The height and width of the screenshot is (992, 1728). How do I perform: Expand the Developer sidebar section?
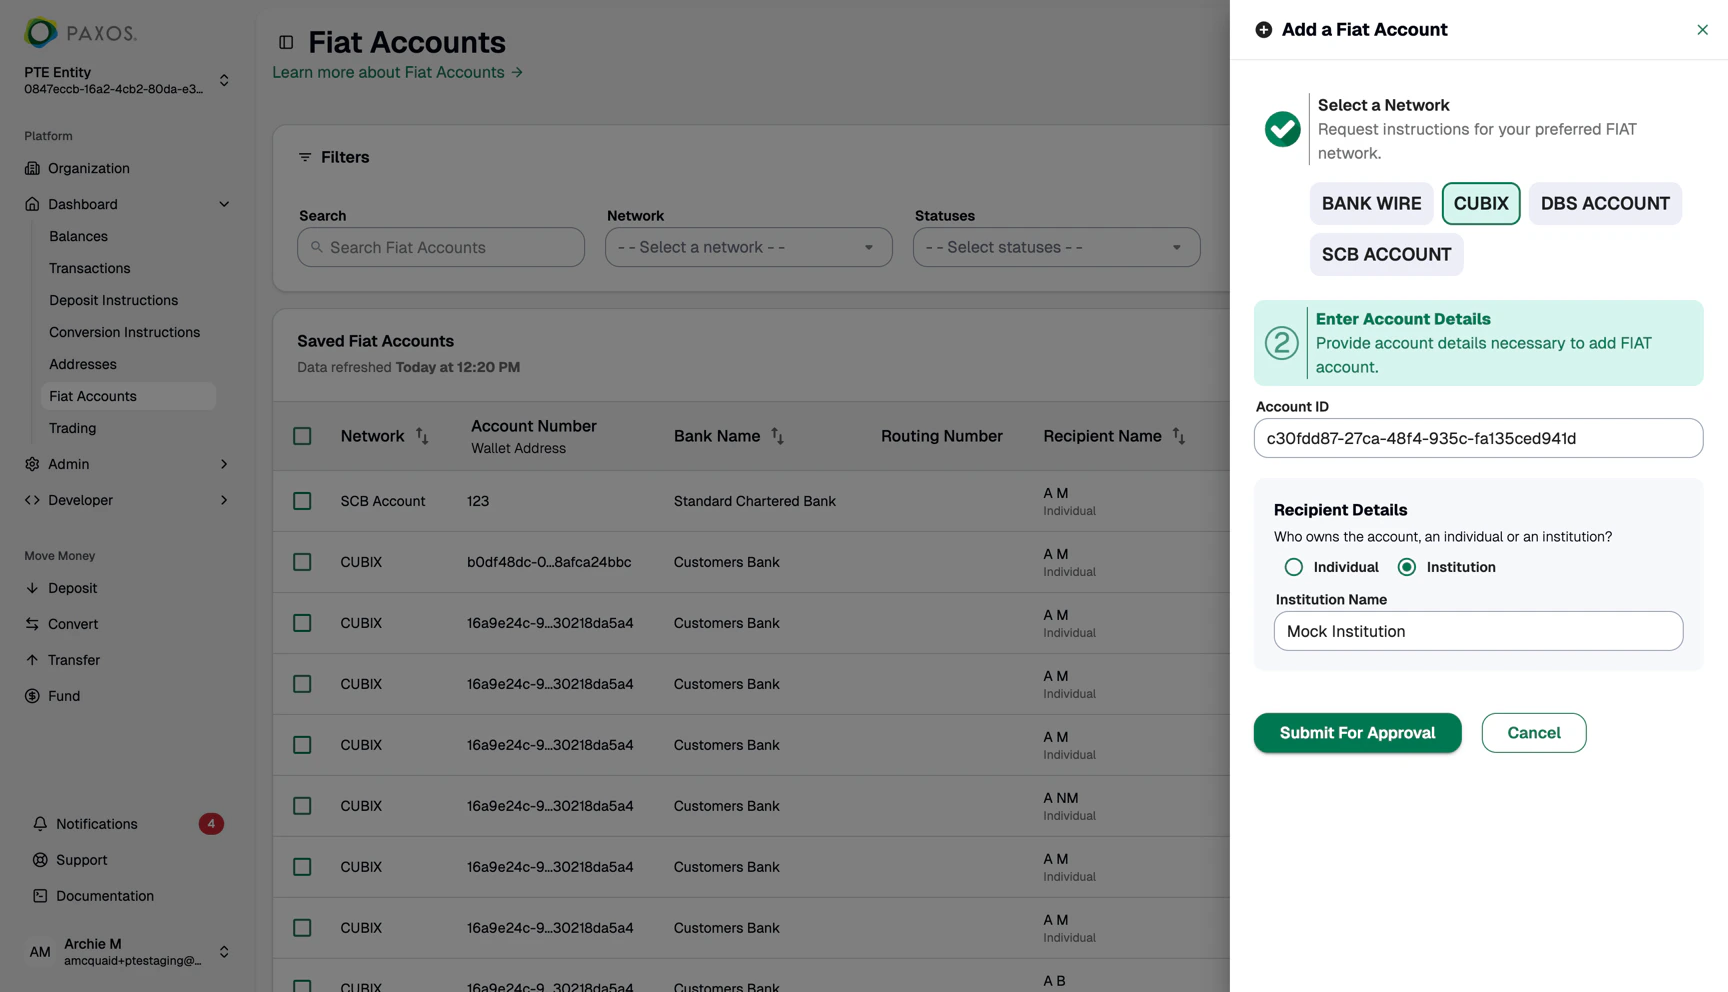[x=127, y=500]
